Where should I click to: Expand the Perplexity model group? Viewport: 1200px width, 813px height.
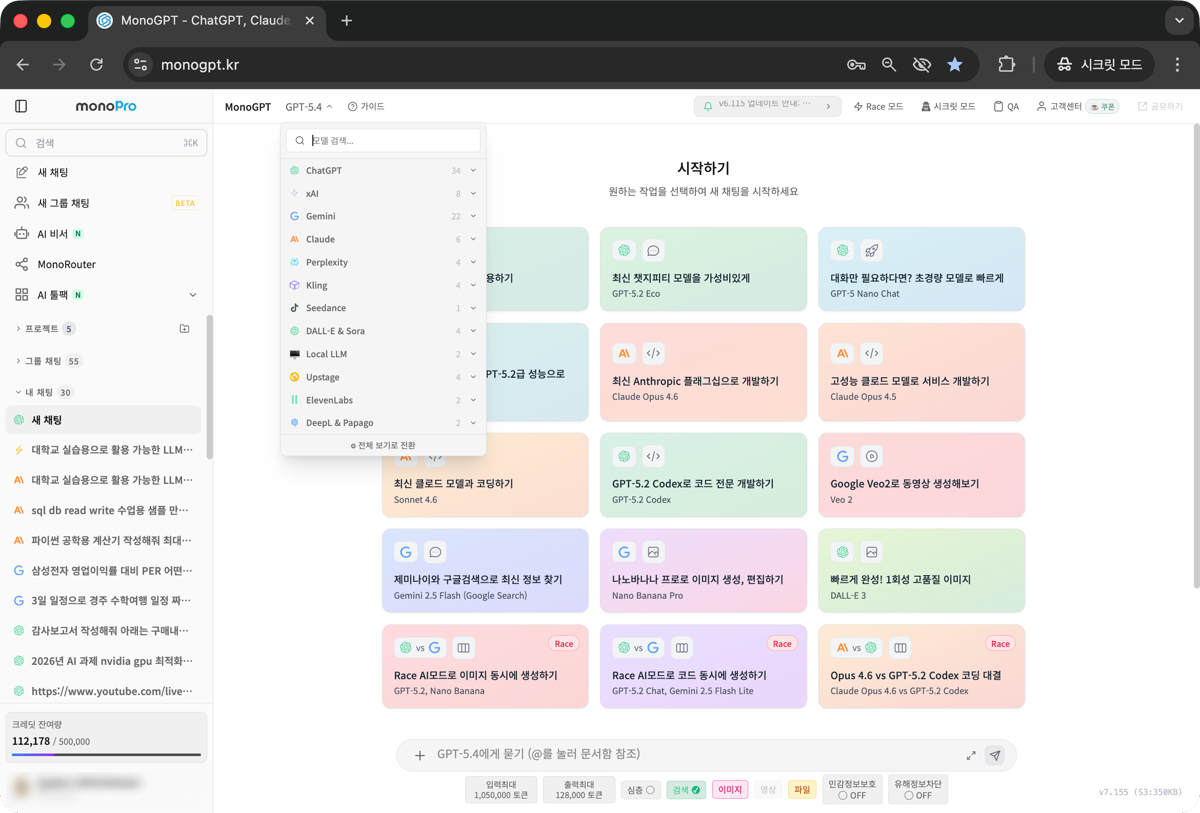click(383, 262)
